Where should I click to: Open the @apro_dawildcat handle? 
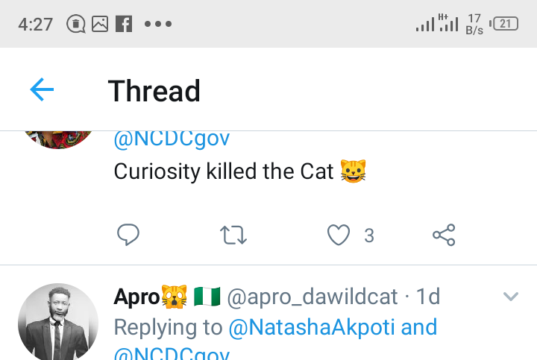coord(312,297)
